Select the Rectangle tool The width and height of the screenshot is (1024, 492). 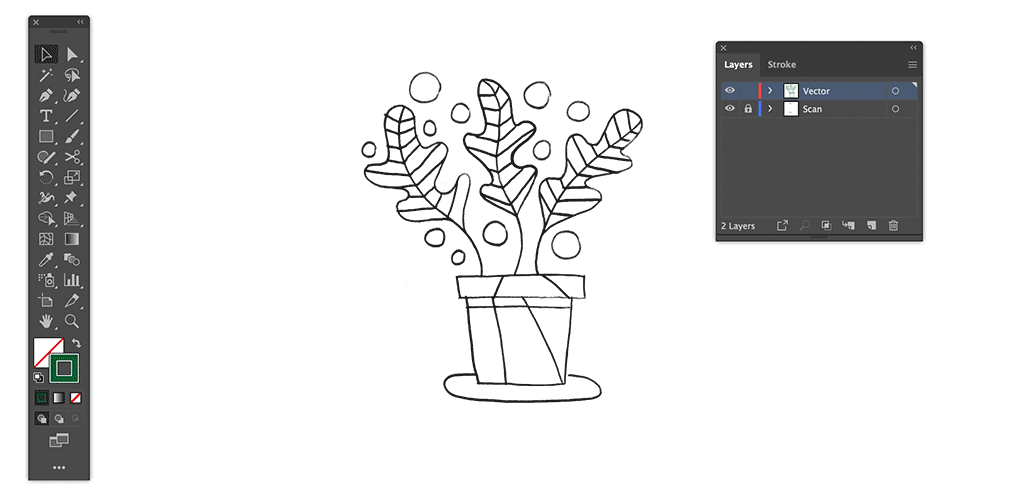point(46,137)
